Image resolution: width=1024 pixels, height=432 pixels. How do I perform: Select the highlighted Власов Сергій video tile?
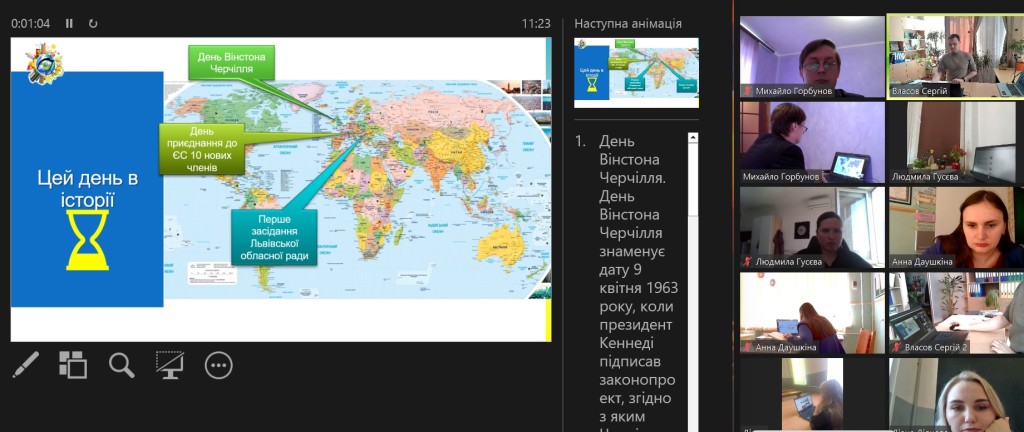(x=955, y=57)
